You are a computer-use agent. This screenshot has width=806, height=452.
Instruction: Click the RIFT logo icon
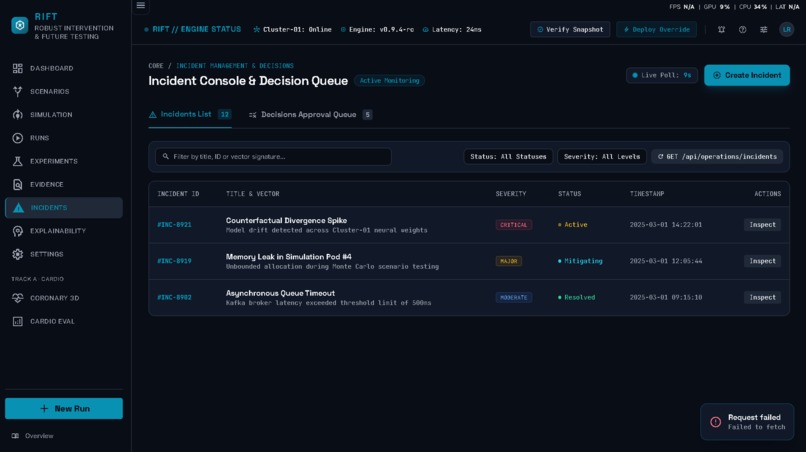coord(20,25)
